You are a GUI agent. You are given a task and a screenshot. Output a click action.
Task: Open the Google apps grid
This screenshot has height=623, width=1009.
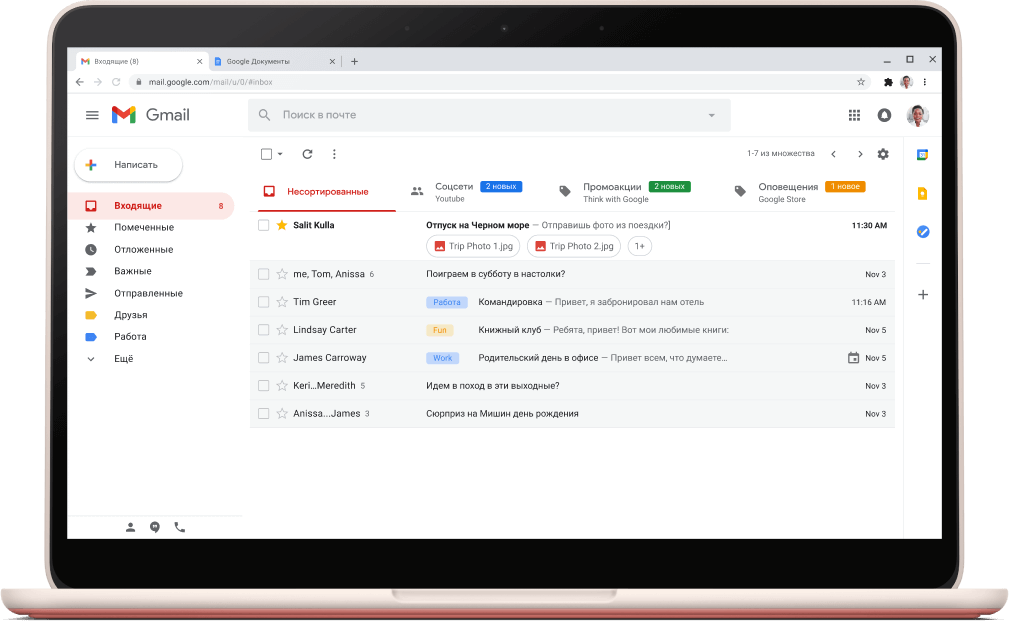tap(854, 115)
